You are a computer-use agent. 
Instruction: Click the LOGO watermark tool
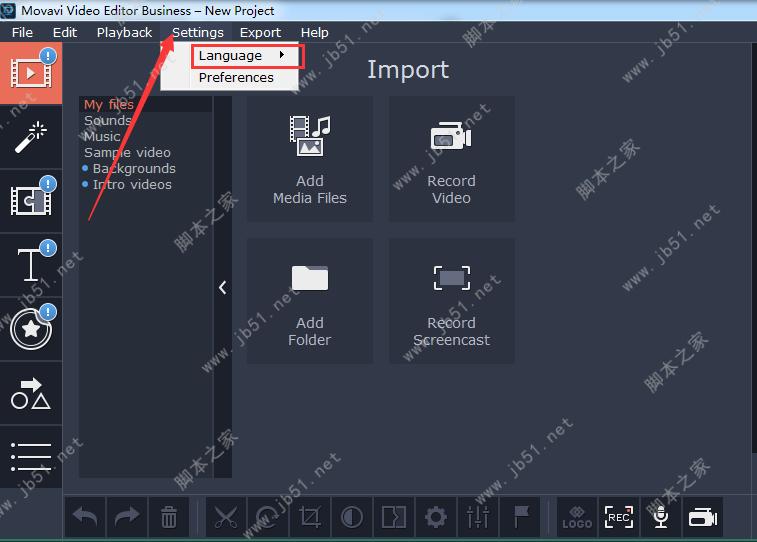(x=577, y=517)
